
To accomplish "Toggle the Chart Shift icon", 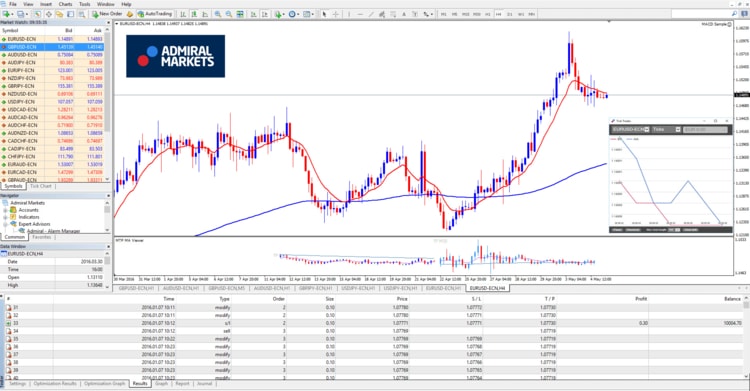I will click(265, 14).
